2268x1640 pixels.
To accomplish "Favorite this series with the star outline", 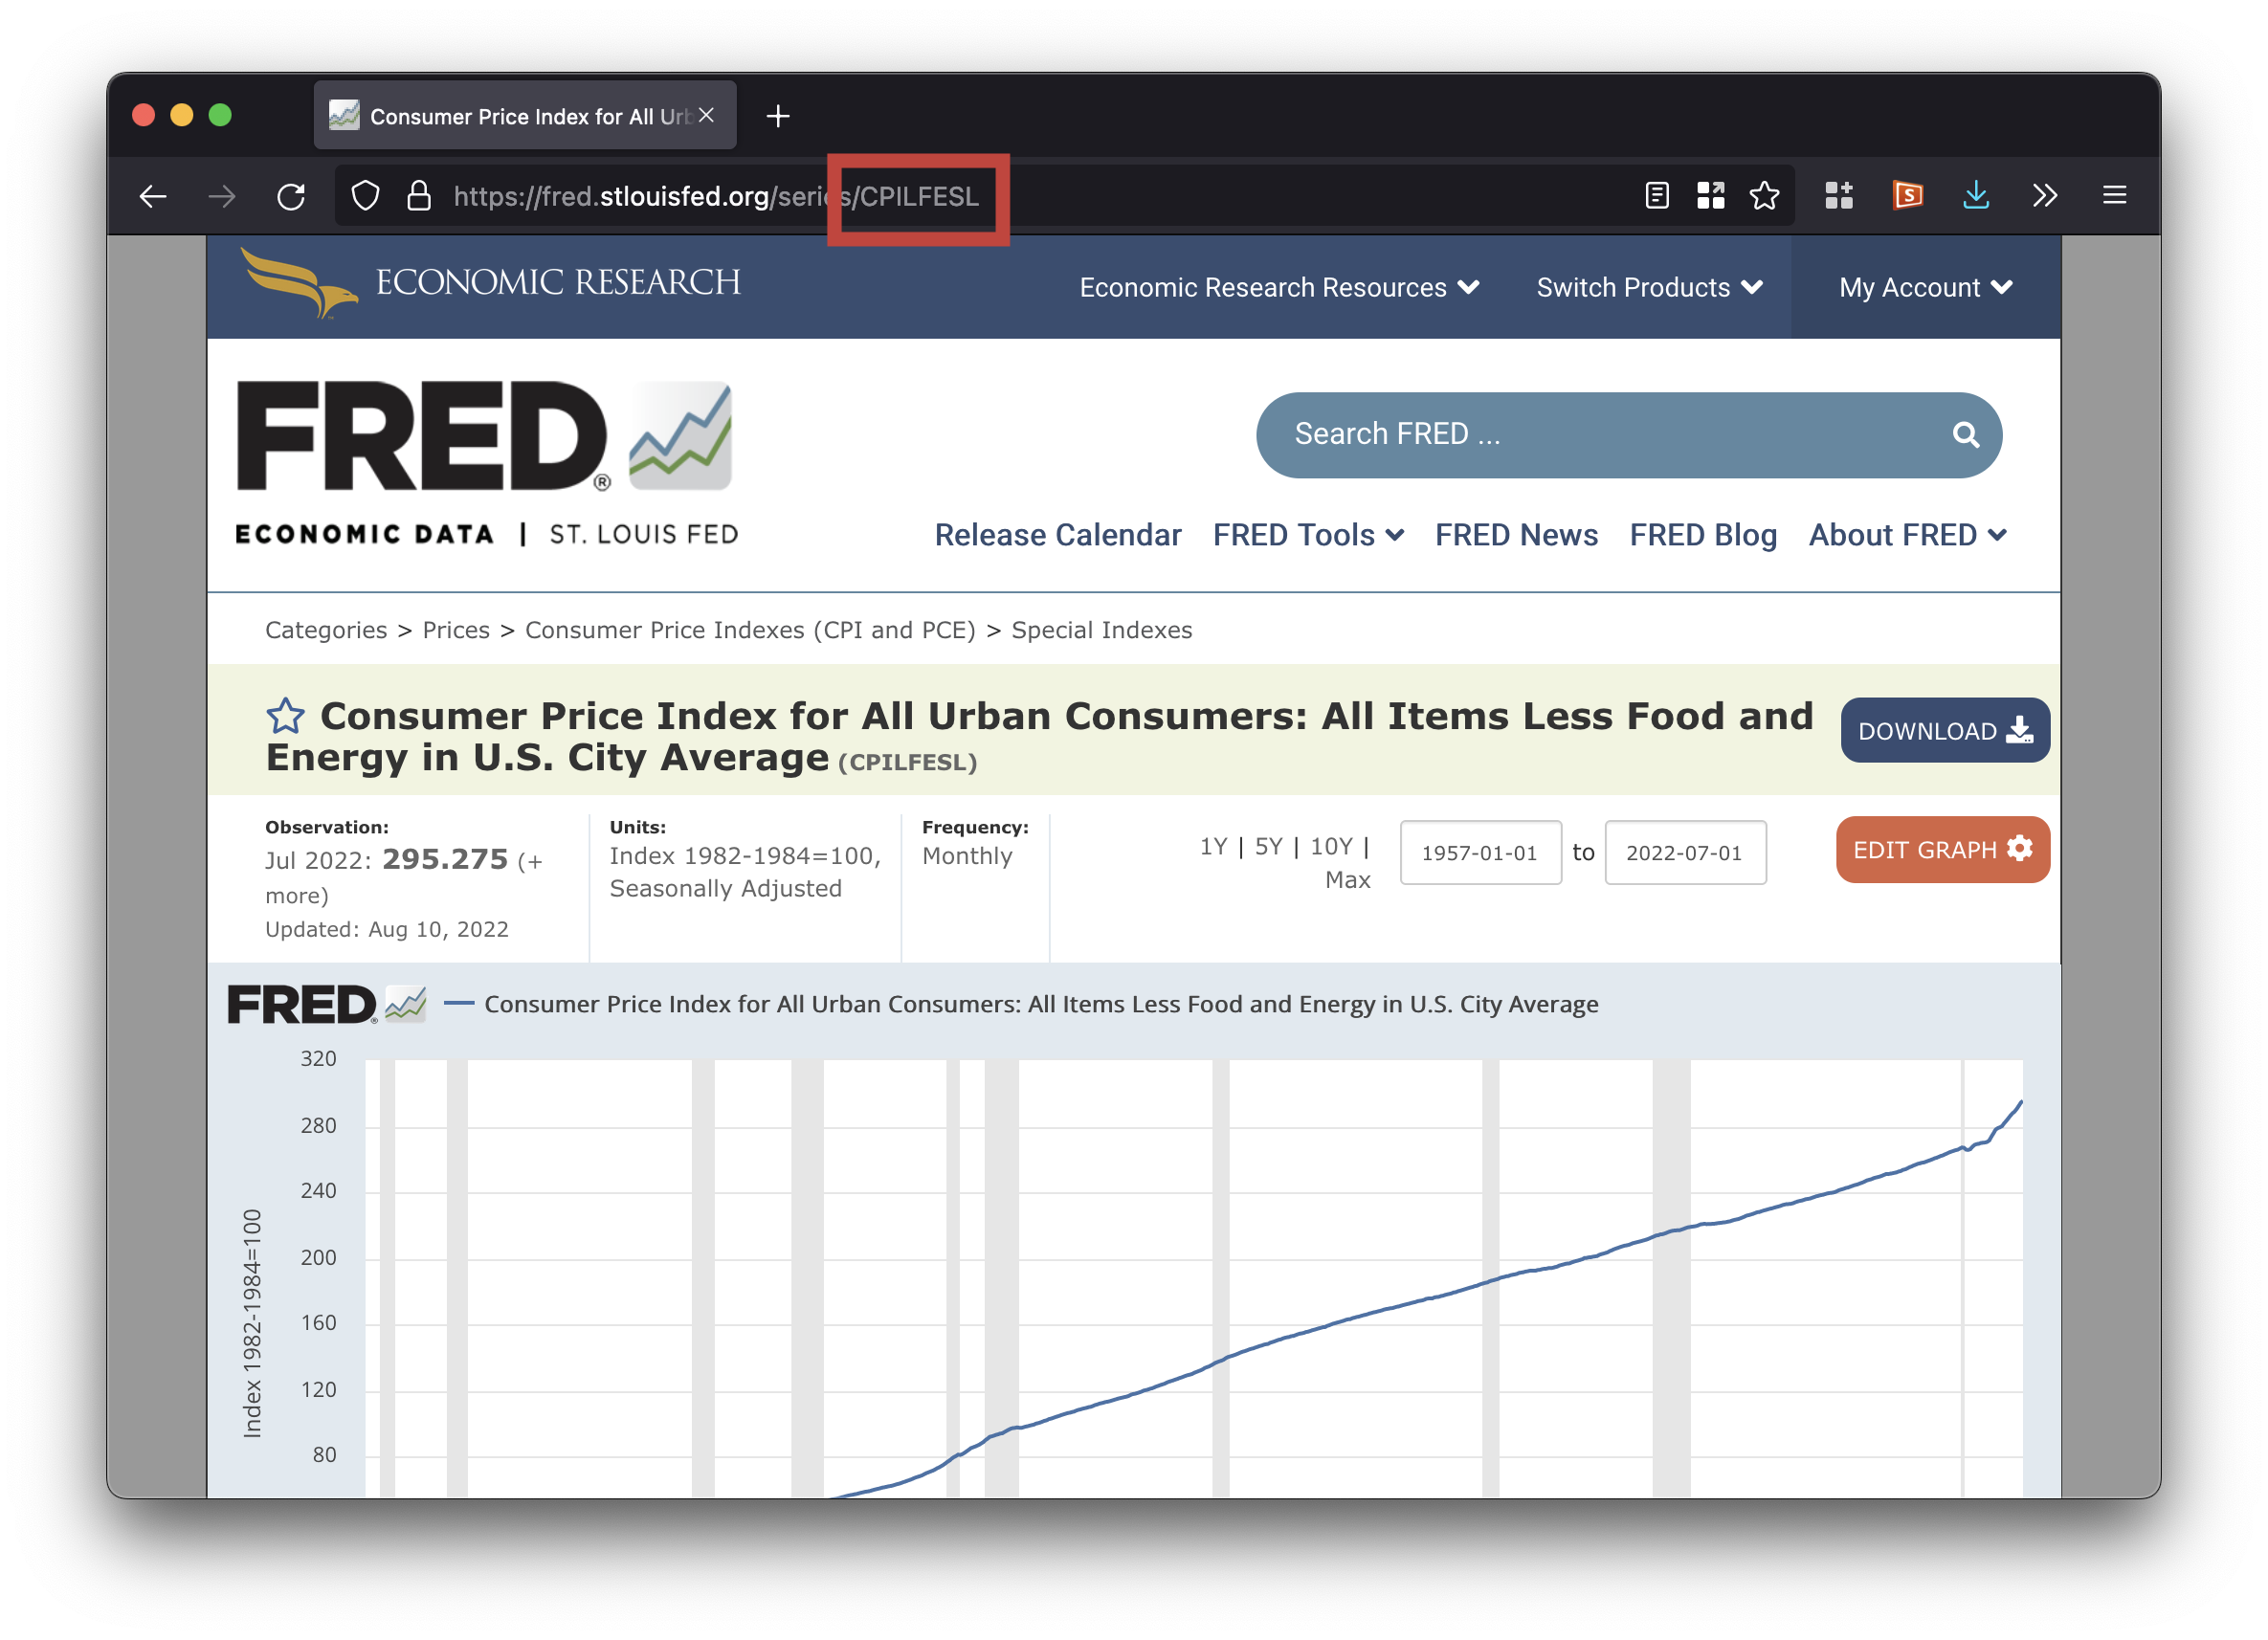I will 285,716.
